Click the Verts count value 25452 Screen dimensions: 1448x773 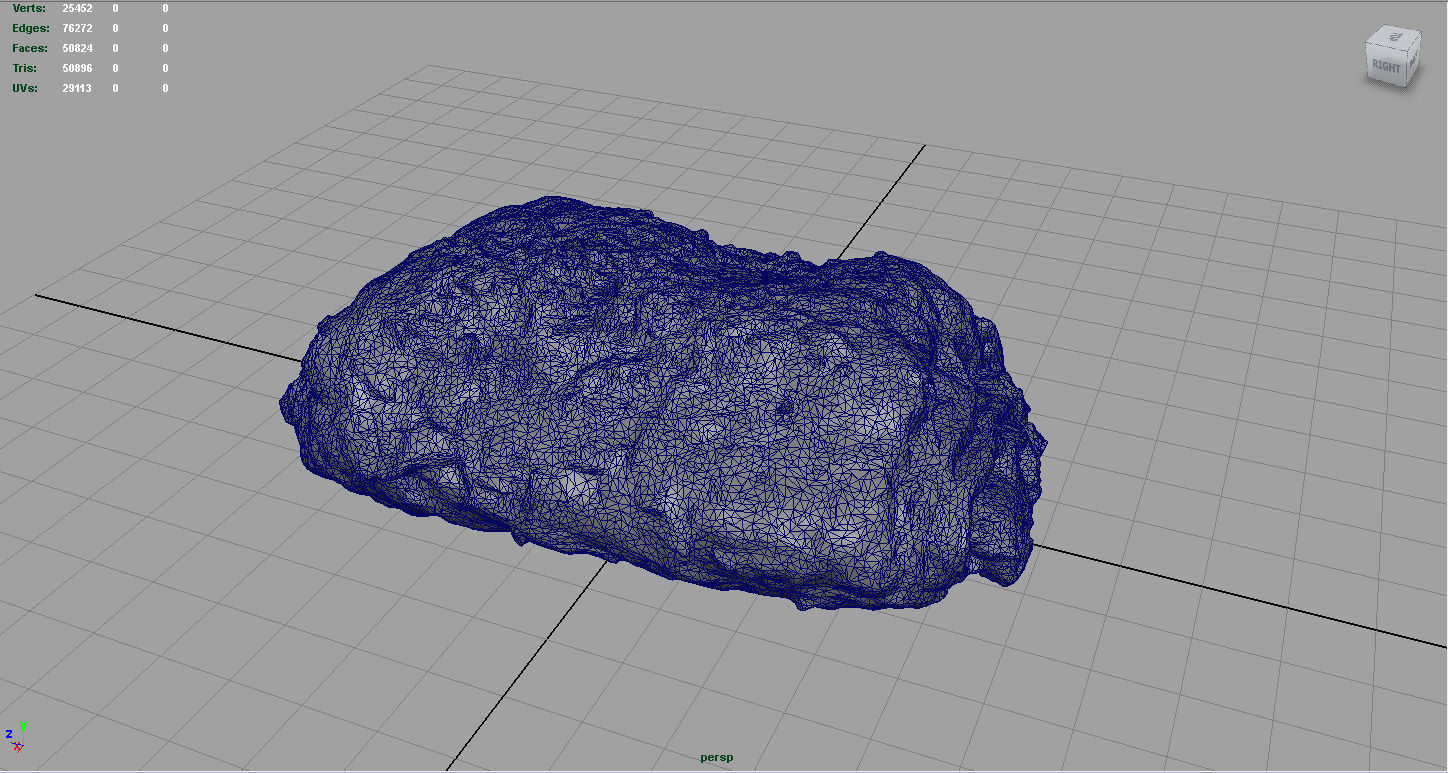77,8
